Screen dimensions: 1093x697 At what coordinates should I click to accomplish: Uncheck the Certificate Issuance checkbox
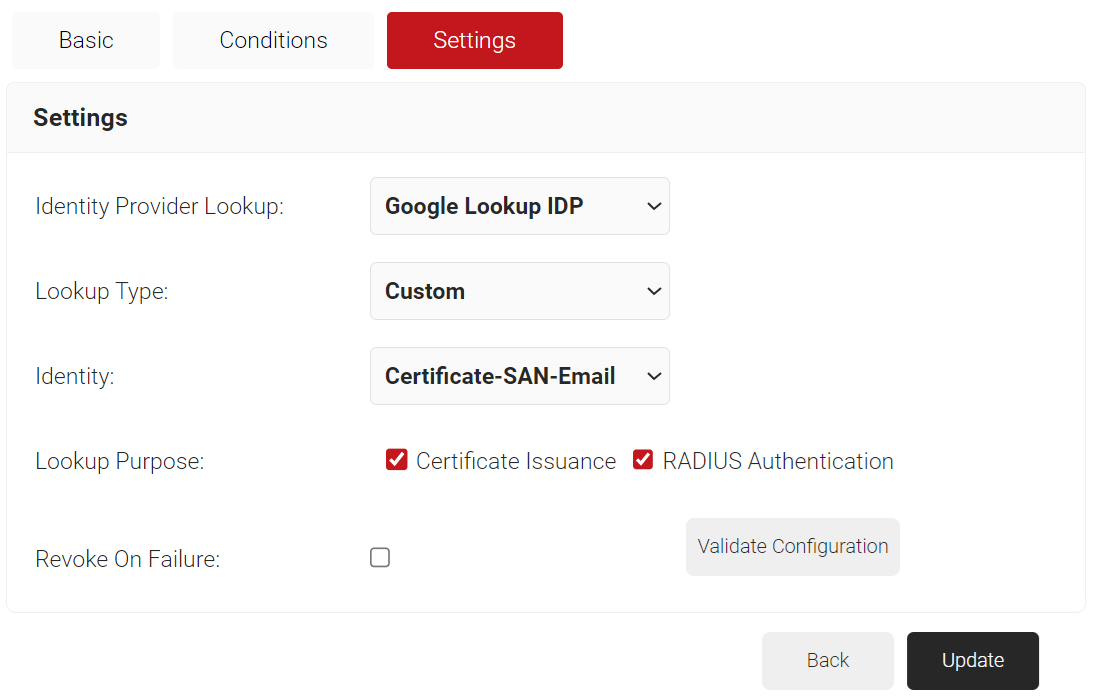point(397,460)
